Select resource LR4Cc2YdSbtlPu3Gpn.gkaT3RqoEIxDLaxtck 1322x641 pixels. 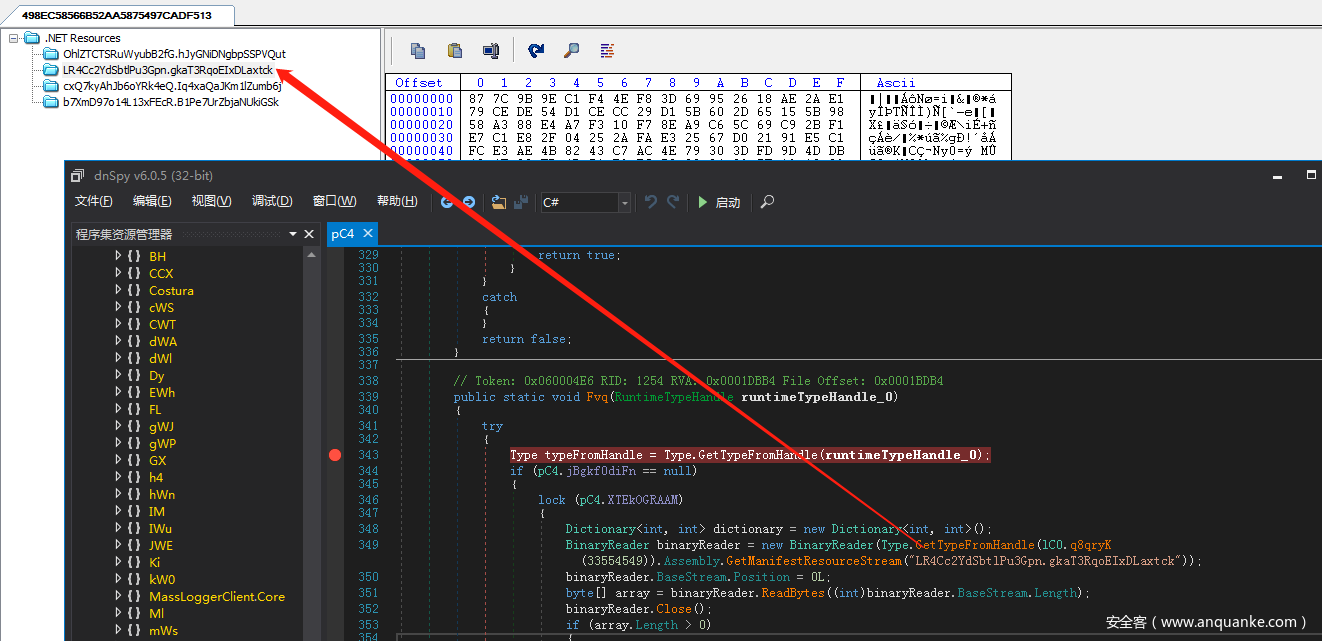point(167,70)
